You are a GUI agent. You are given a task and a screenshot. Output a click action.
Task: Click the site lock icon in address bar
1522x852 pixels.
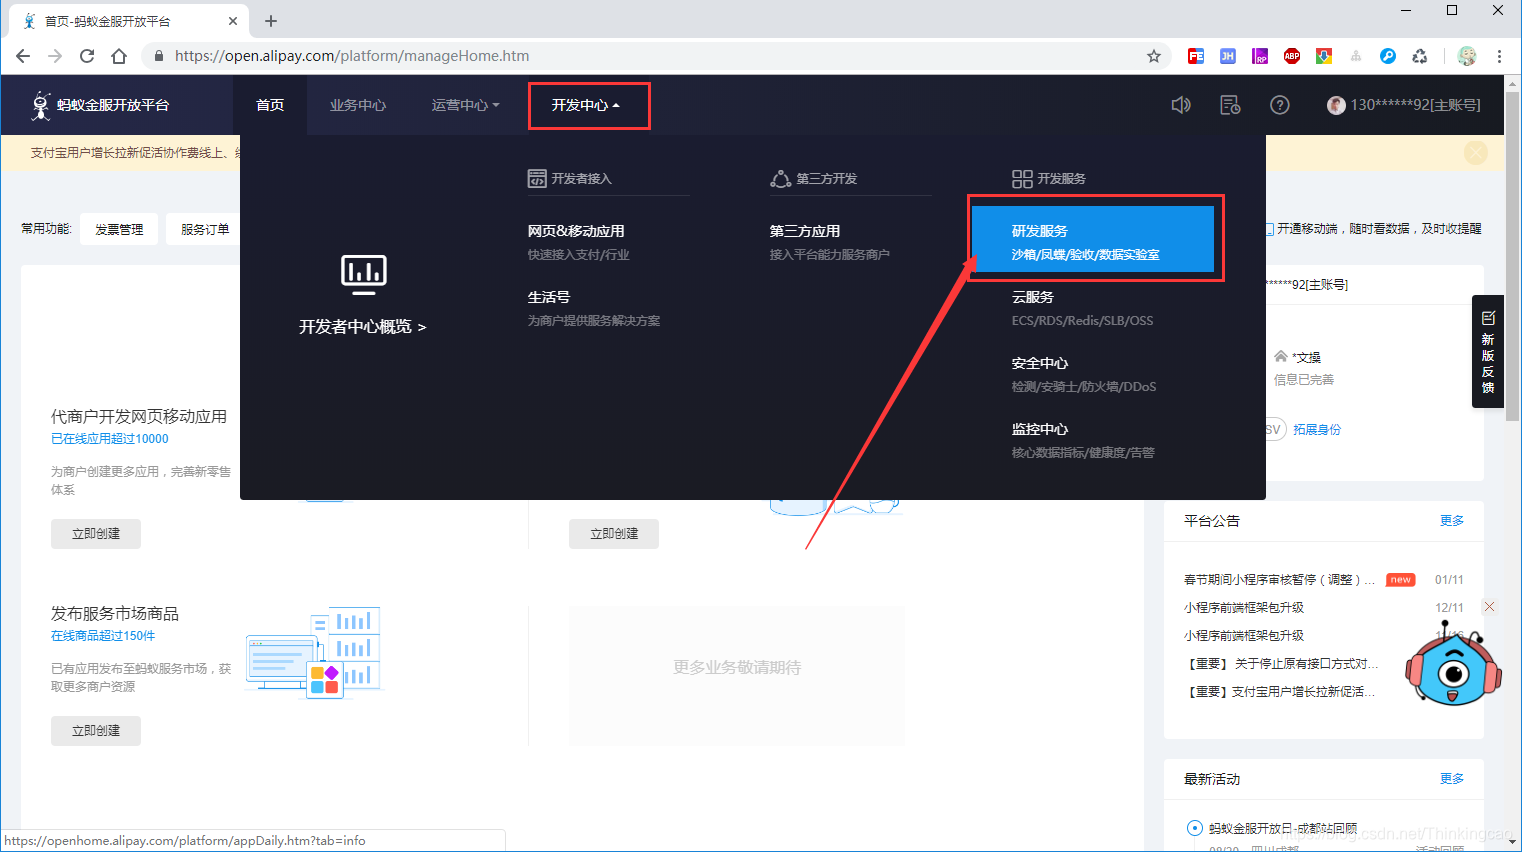click(x=158, y=56)
